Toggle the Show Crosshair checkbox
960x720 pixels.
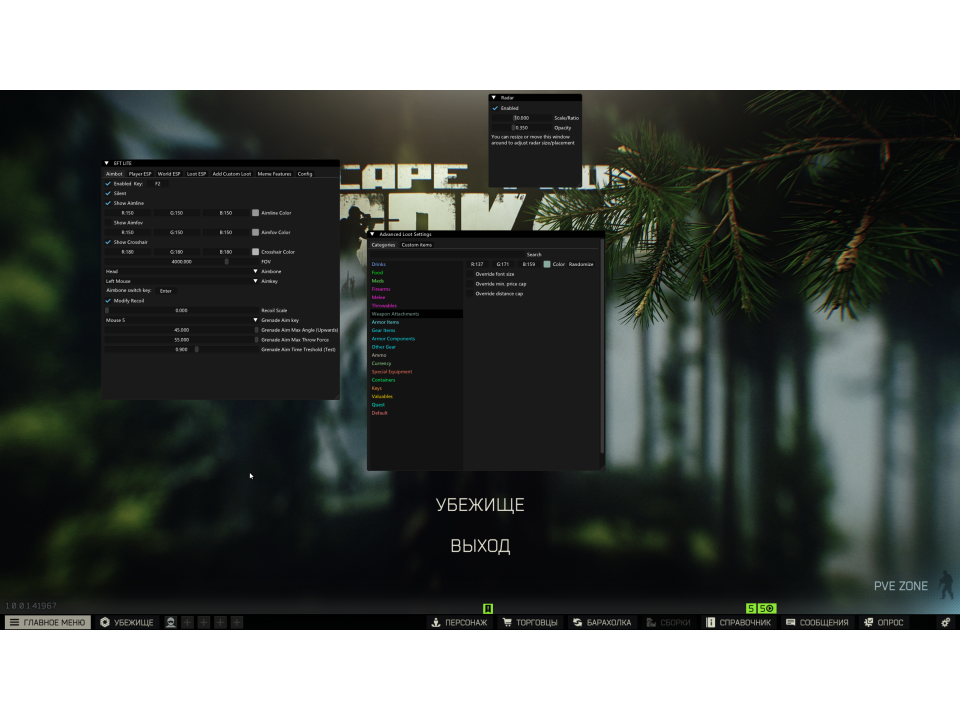pyautogui.click(x=108, y=242)
